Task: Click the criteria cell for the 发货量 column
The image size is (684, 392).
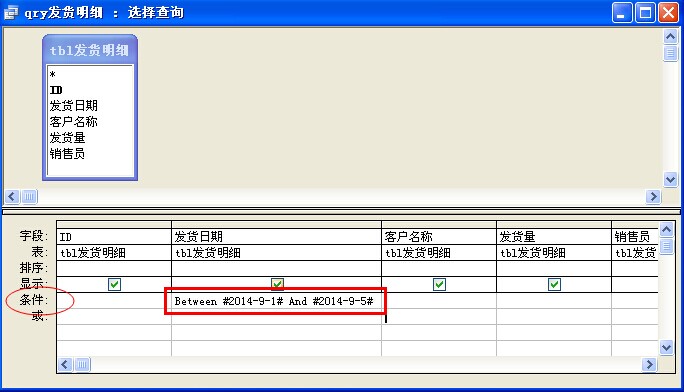Action: click(554, 301)
